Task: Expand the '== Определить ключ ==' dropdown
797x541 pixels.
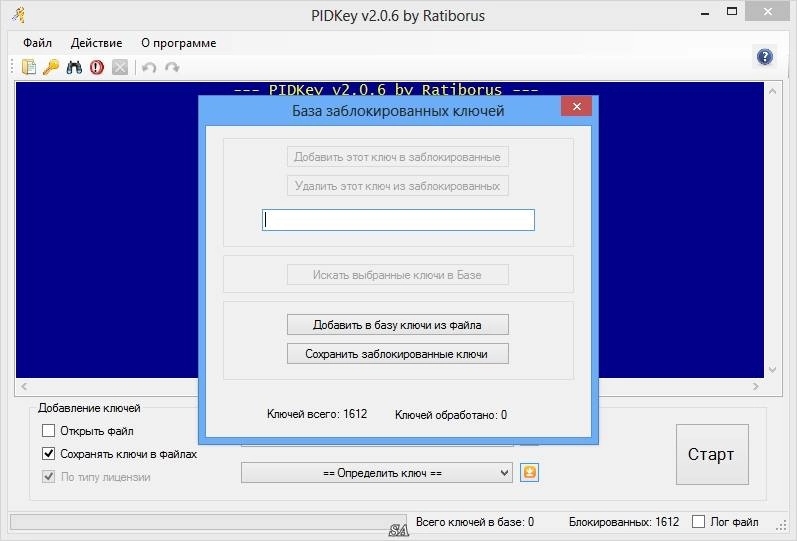Action: pyautogui.click(x=377, y=473)
